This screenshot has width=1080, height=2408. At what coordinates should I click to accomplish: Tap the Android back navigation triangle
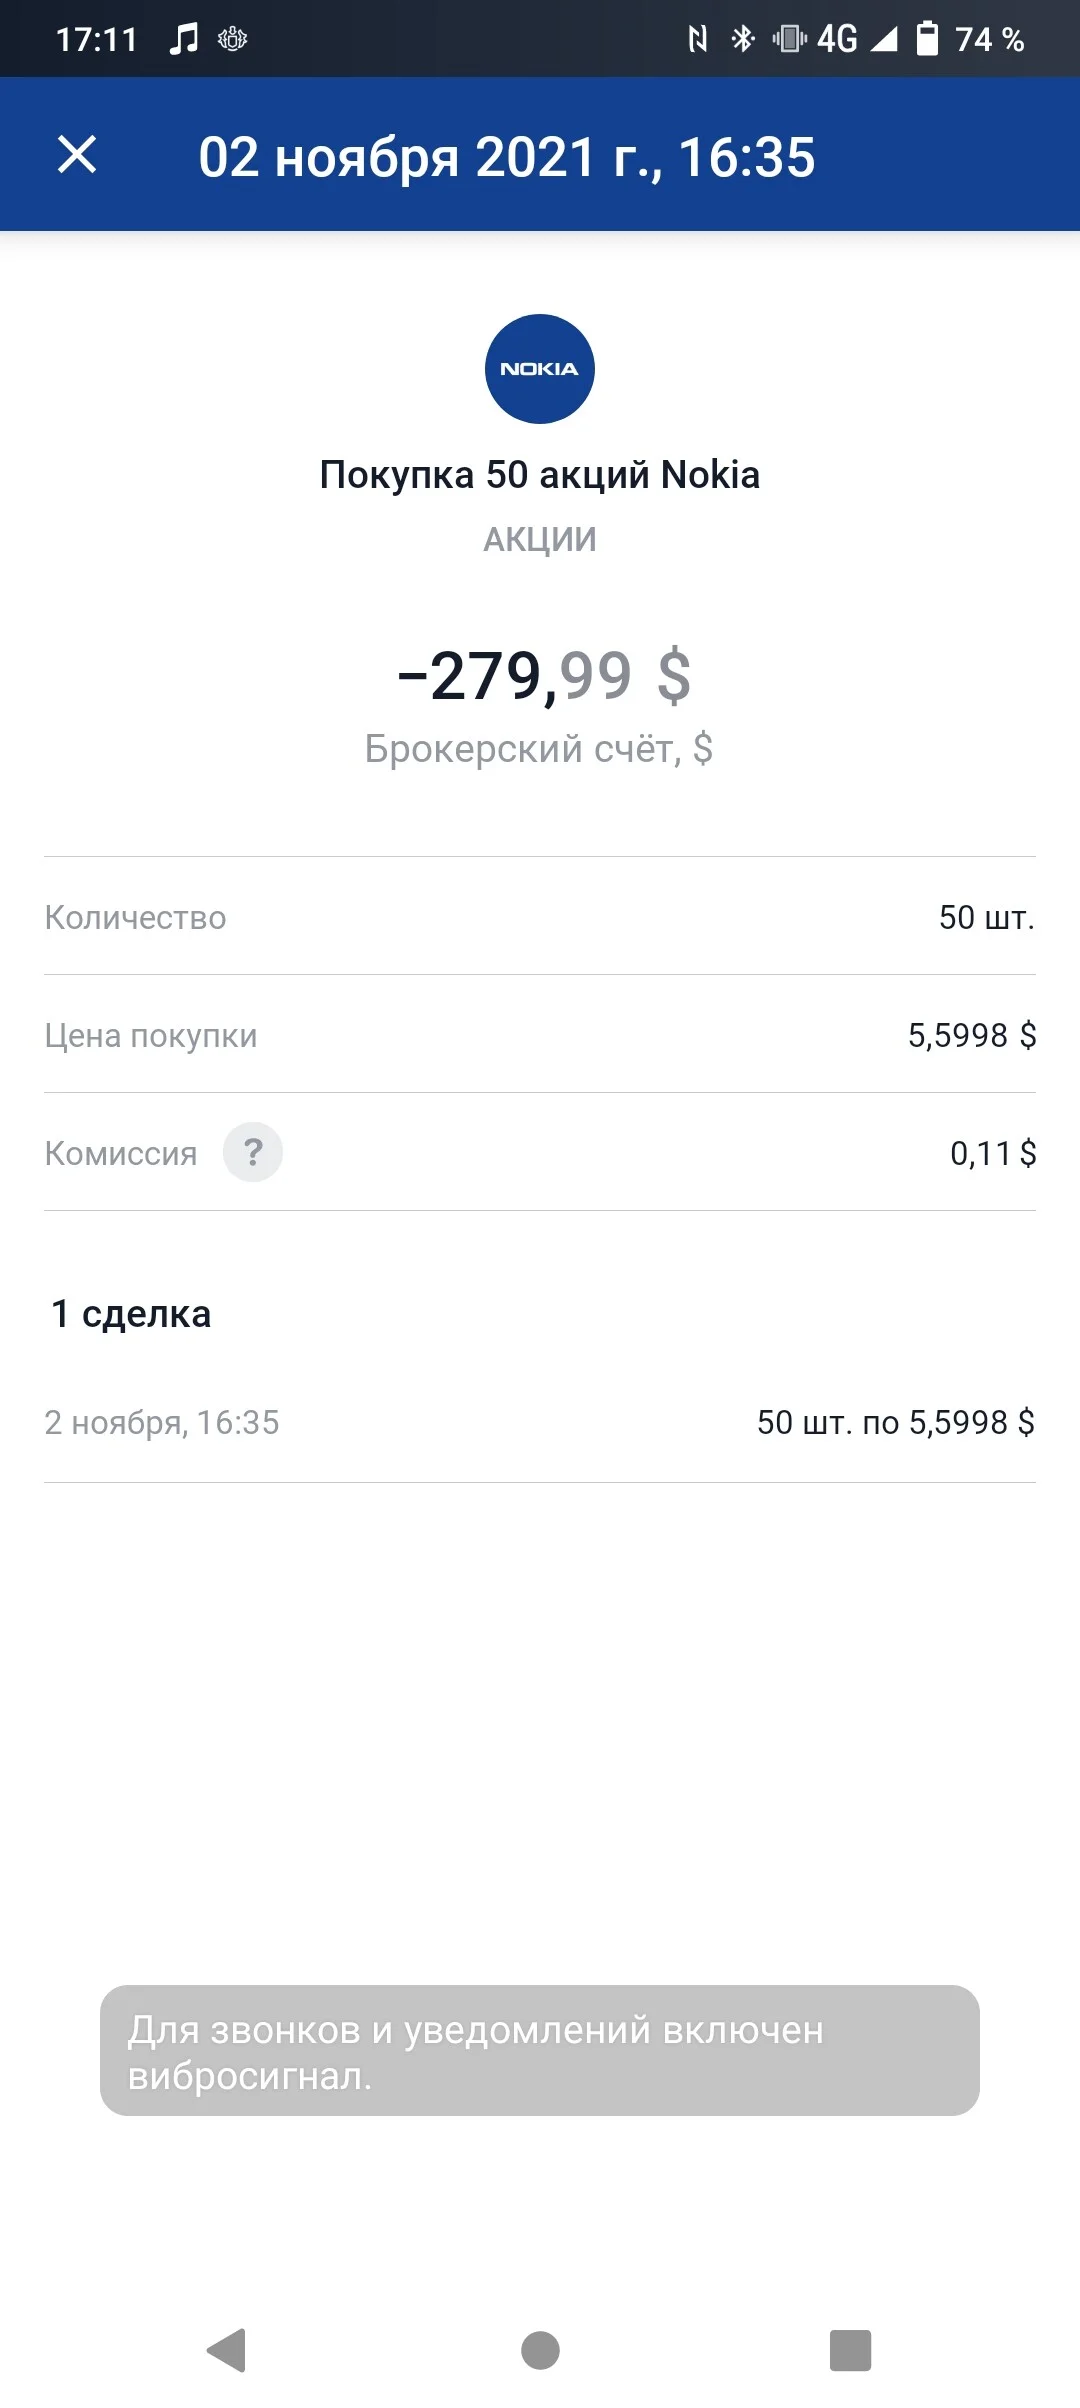227,2350
